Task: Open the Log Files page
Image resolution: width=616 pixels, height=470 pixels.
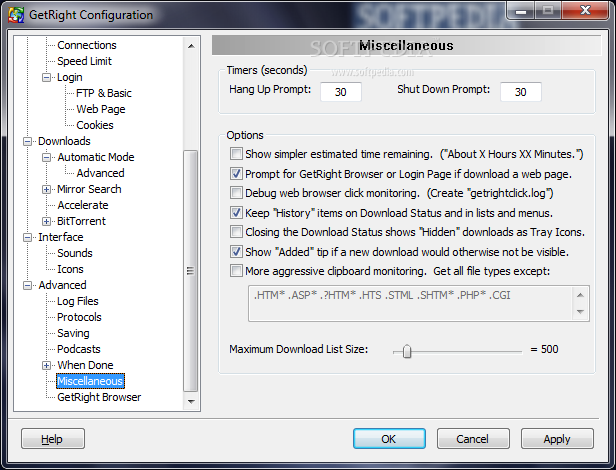Action: pos(78,301)
